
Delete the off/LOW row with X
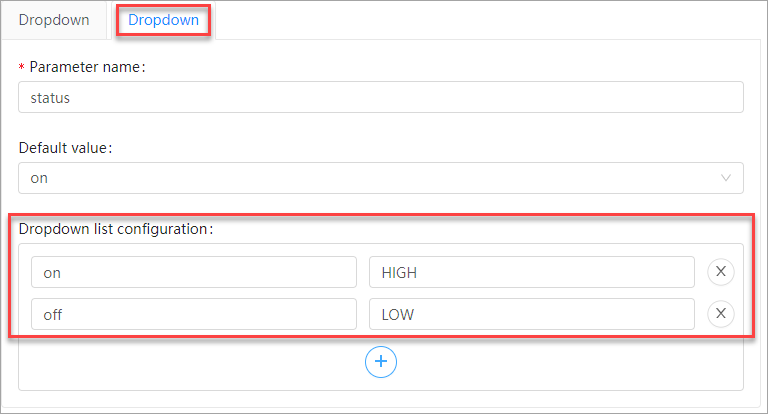720,314
